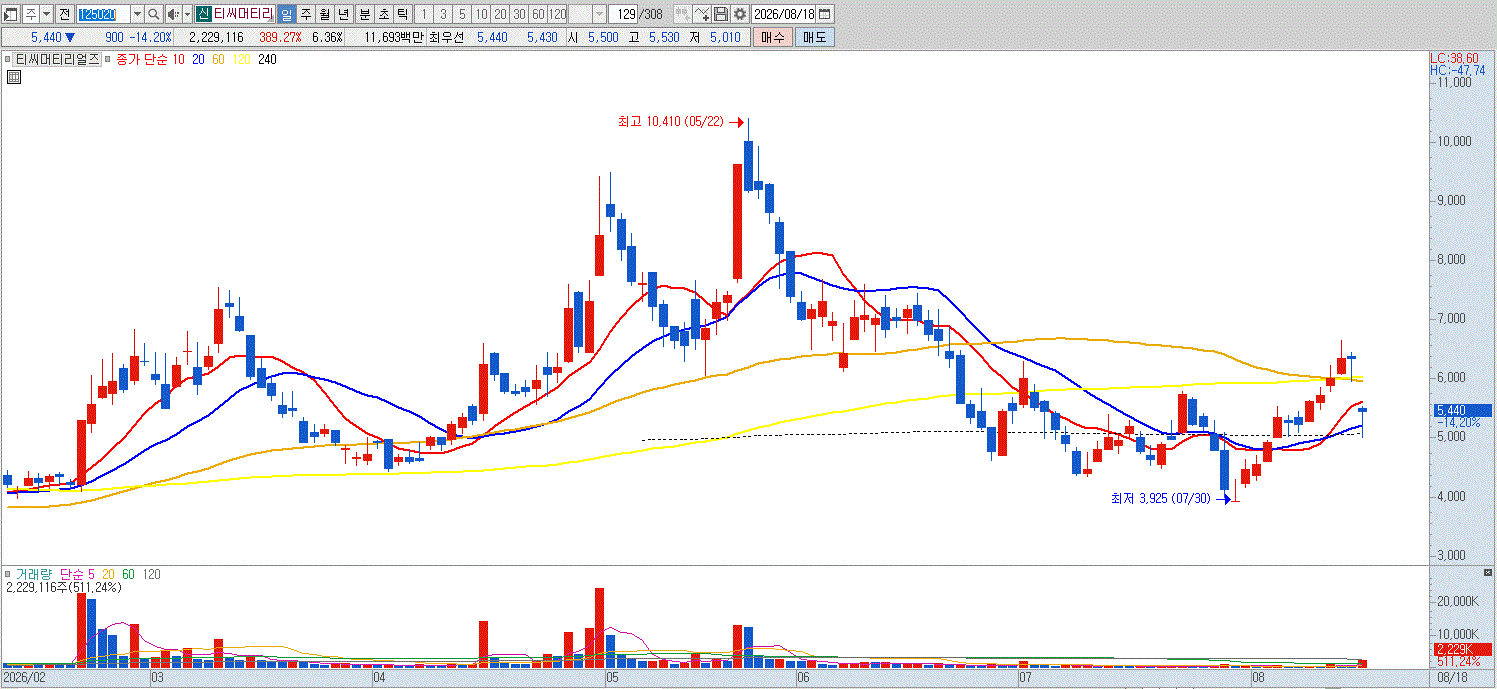Click the stock code input field
This screenshot has height=689, width=1497.
[x=103, y=14]
